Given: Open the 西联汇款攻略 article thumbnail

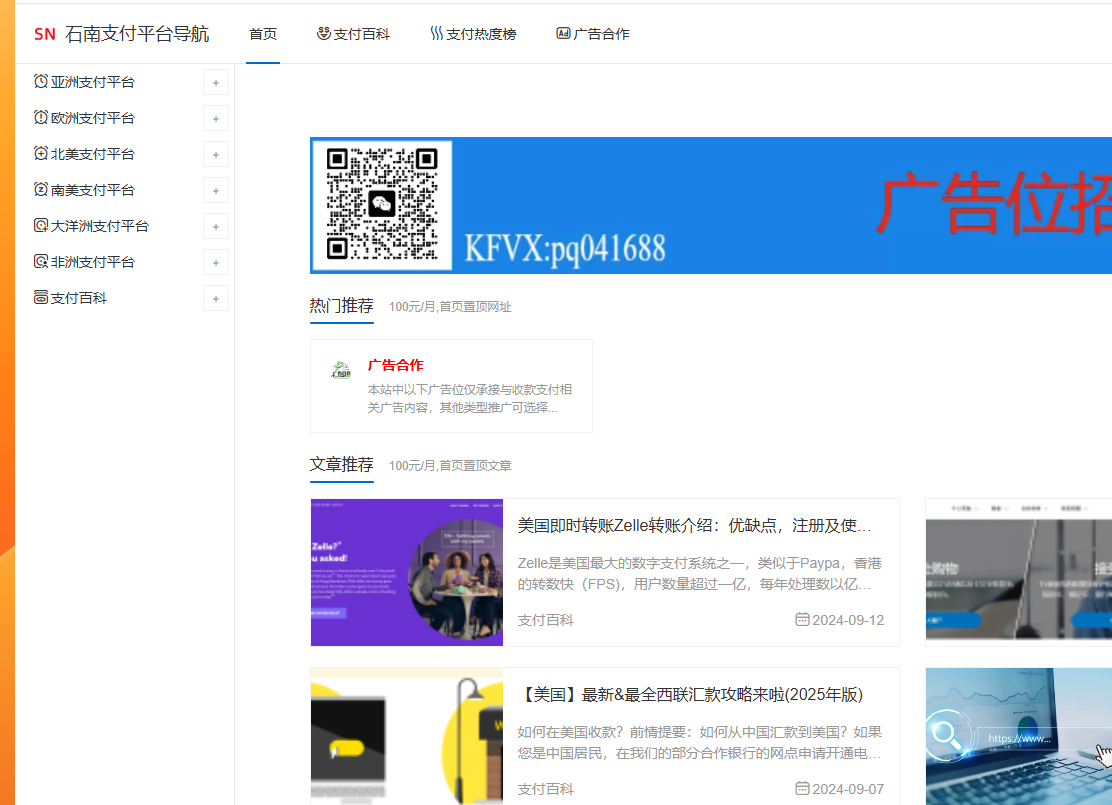Looking at the screenshot, I should pyautogui.click(x=406, y=736).
